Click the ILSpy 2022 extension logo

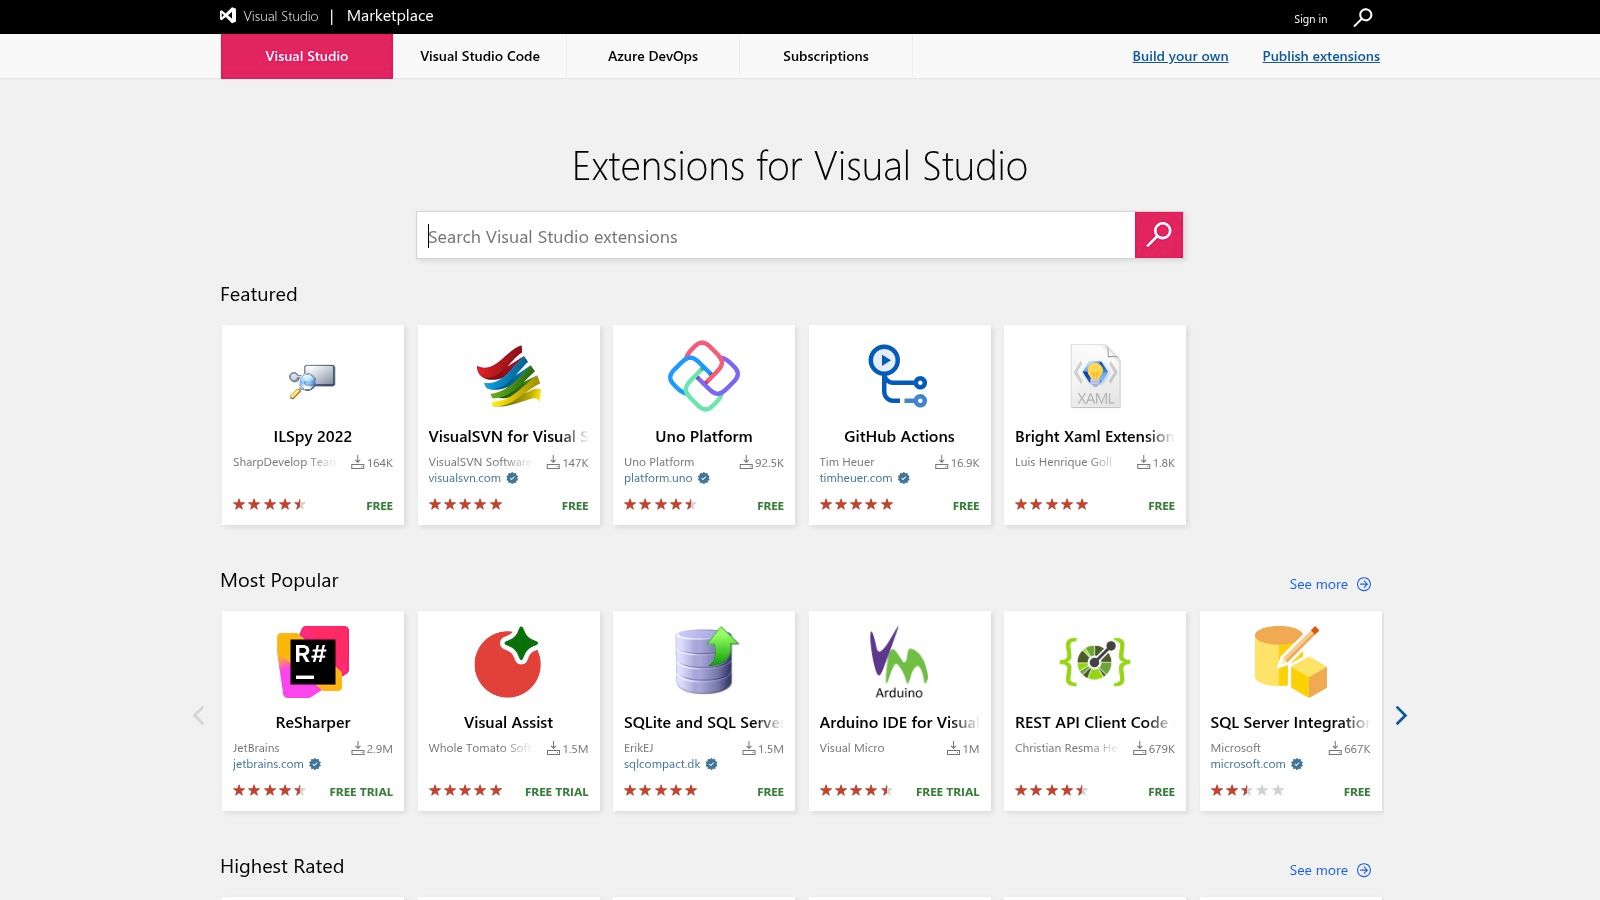[x=312, y=377]
